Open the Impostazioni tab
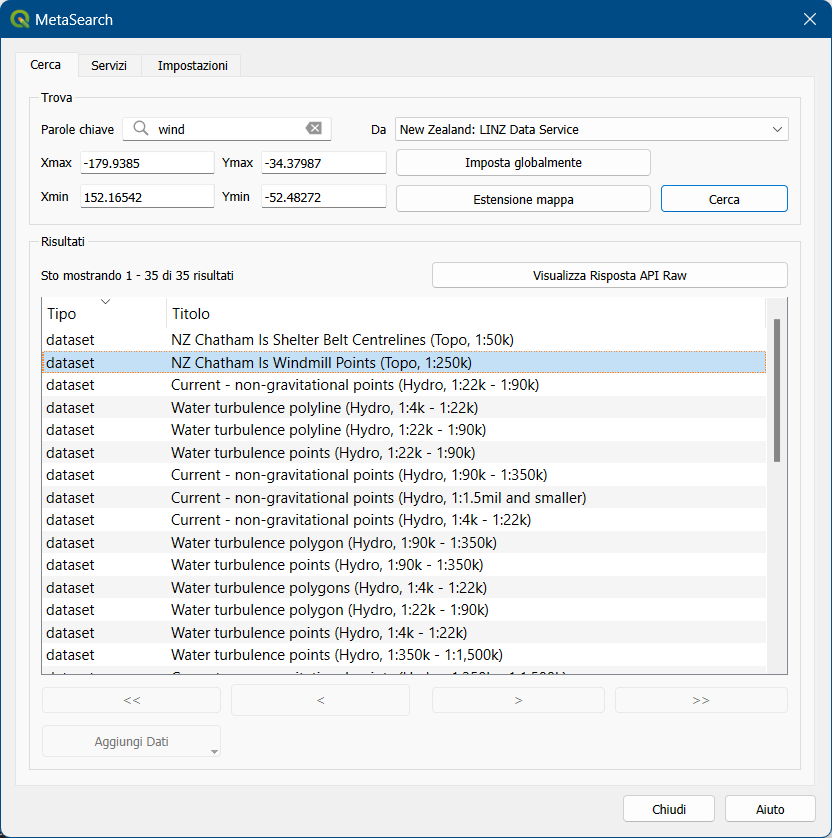 click(192, 66)
